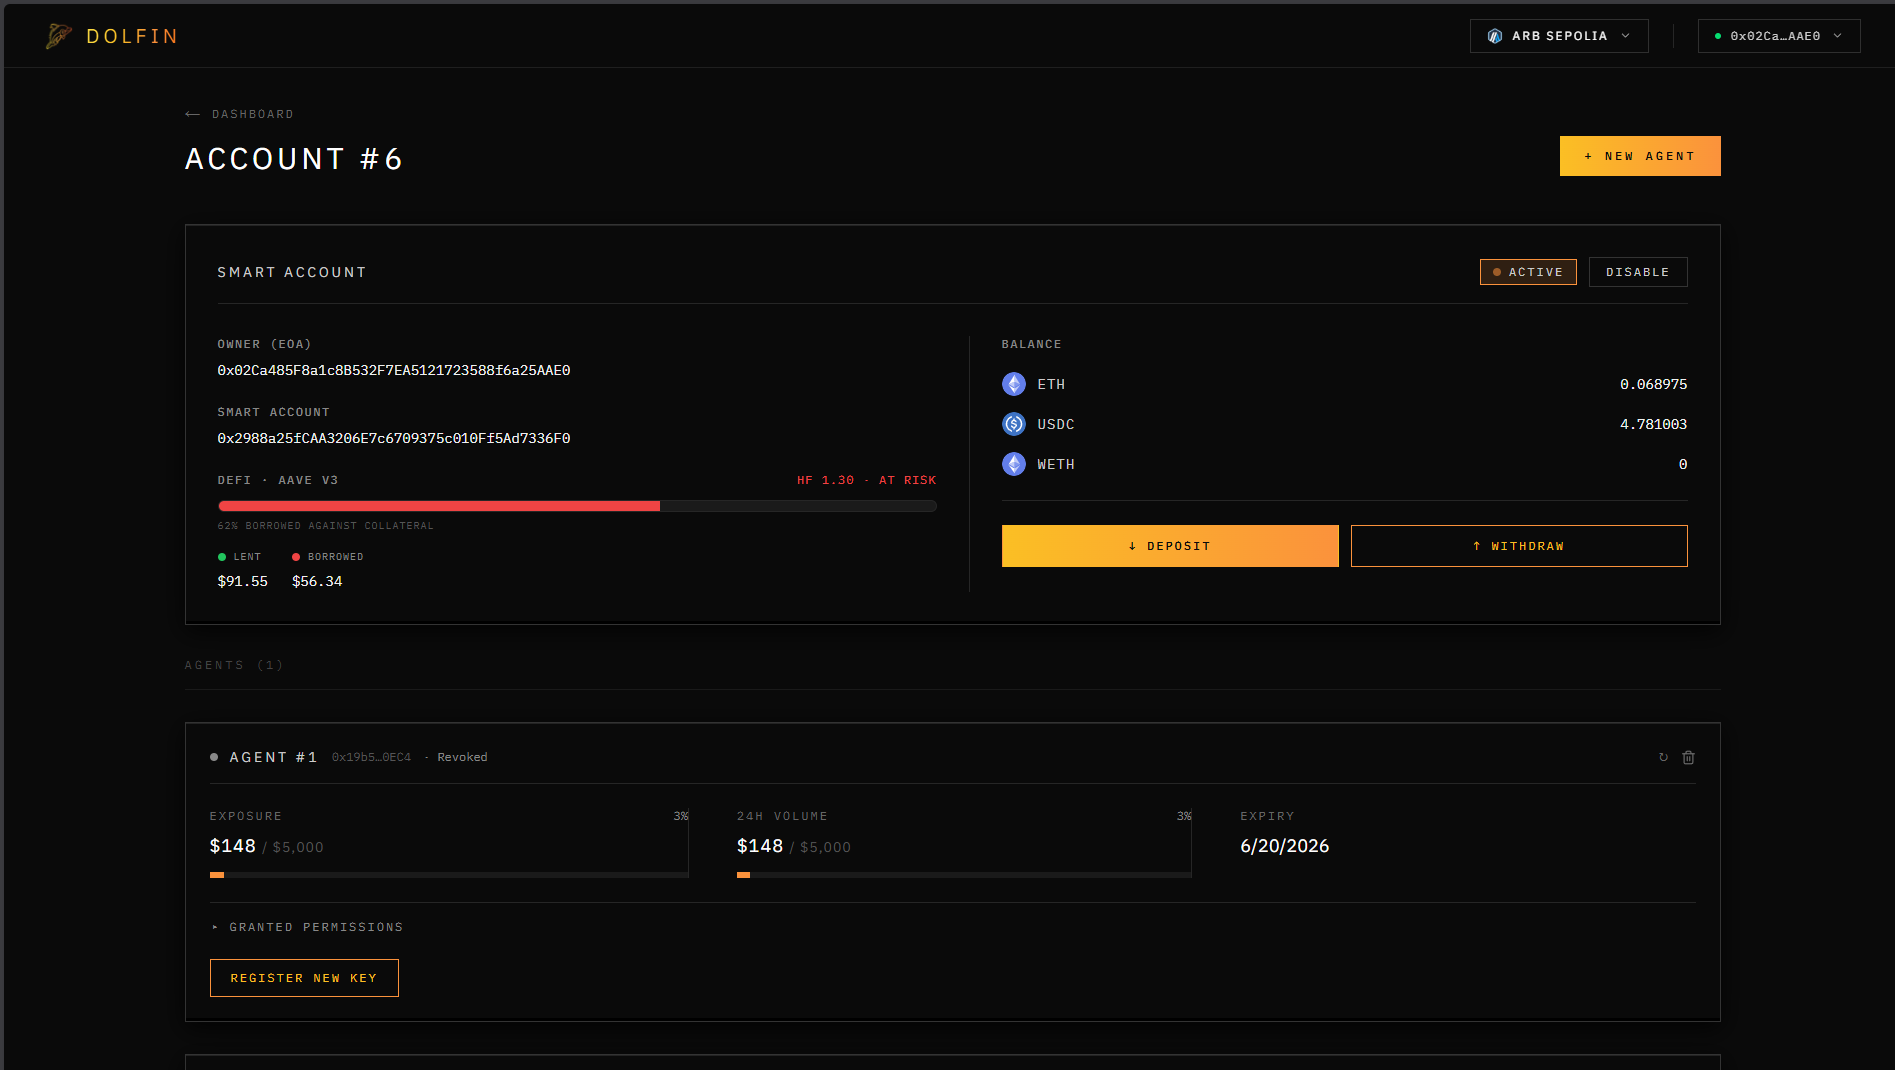Screen dimensions: 1895x1070
Task: Create a New Agent
Action: (x=1640, y=156)
